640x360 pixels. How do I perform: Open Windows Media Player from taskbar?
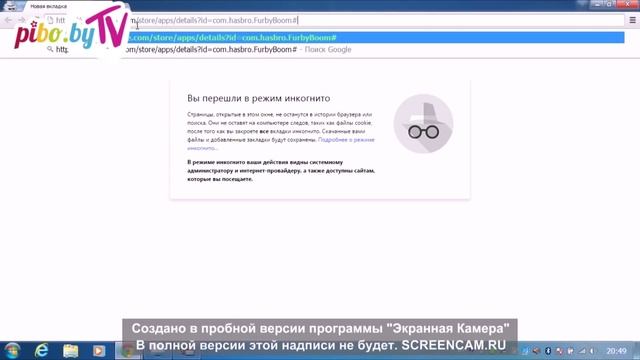(98, 351)
